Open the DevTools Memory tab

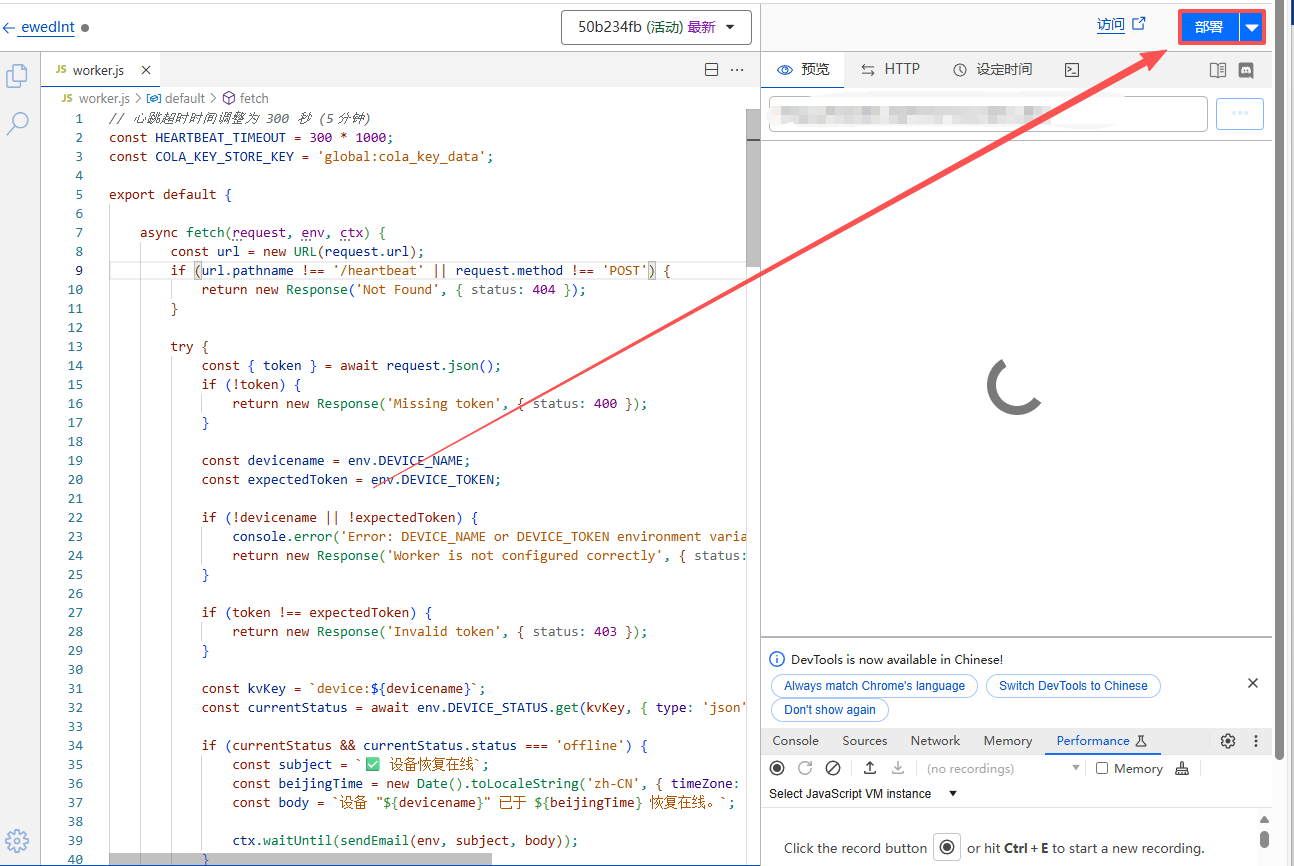(x=1007, y=741)
